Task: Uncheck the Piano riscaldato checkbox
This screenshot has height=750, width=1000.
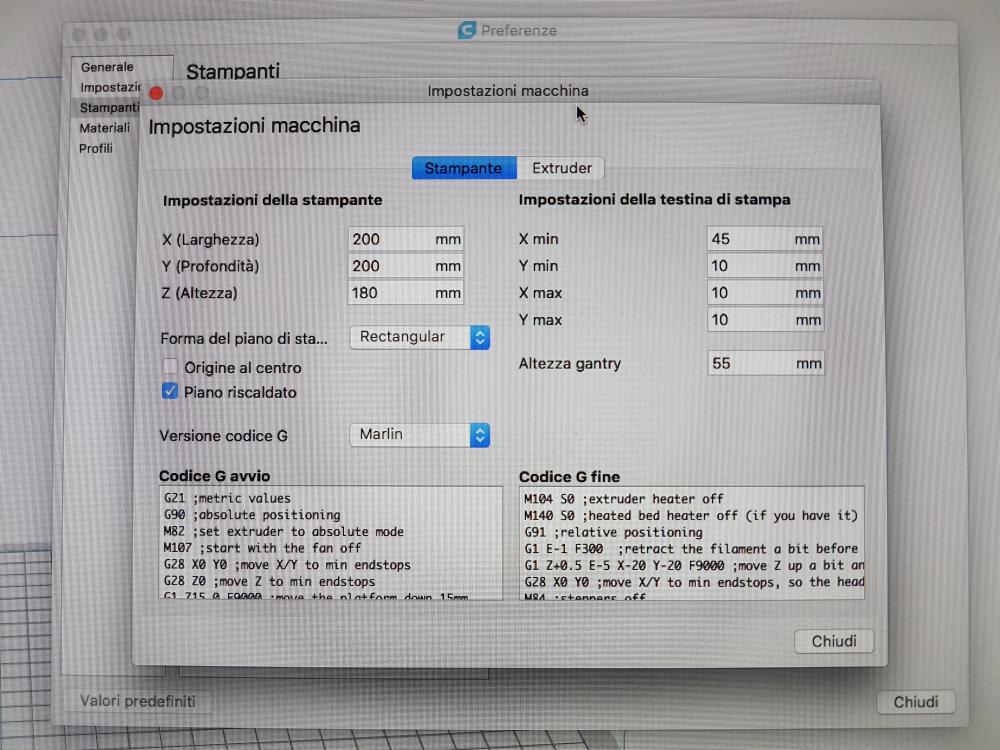Action: click(170, 392)
